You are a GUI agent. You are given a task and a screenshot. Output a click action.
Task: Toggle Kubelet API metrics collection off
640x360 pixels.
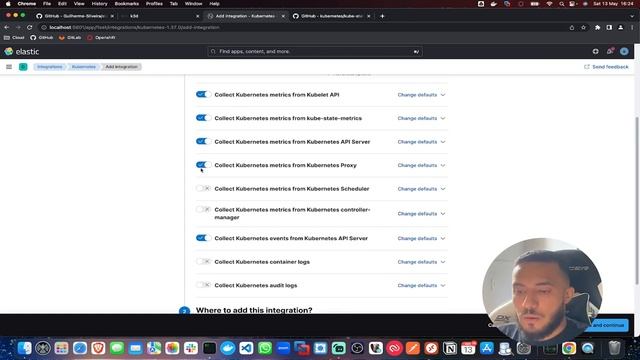coord(203,94)
